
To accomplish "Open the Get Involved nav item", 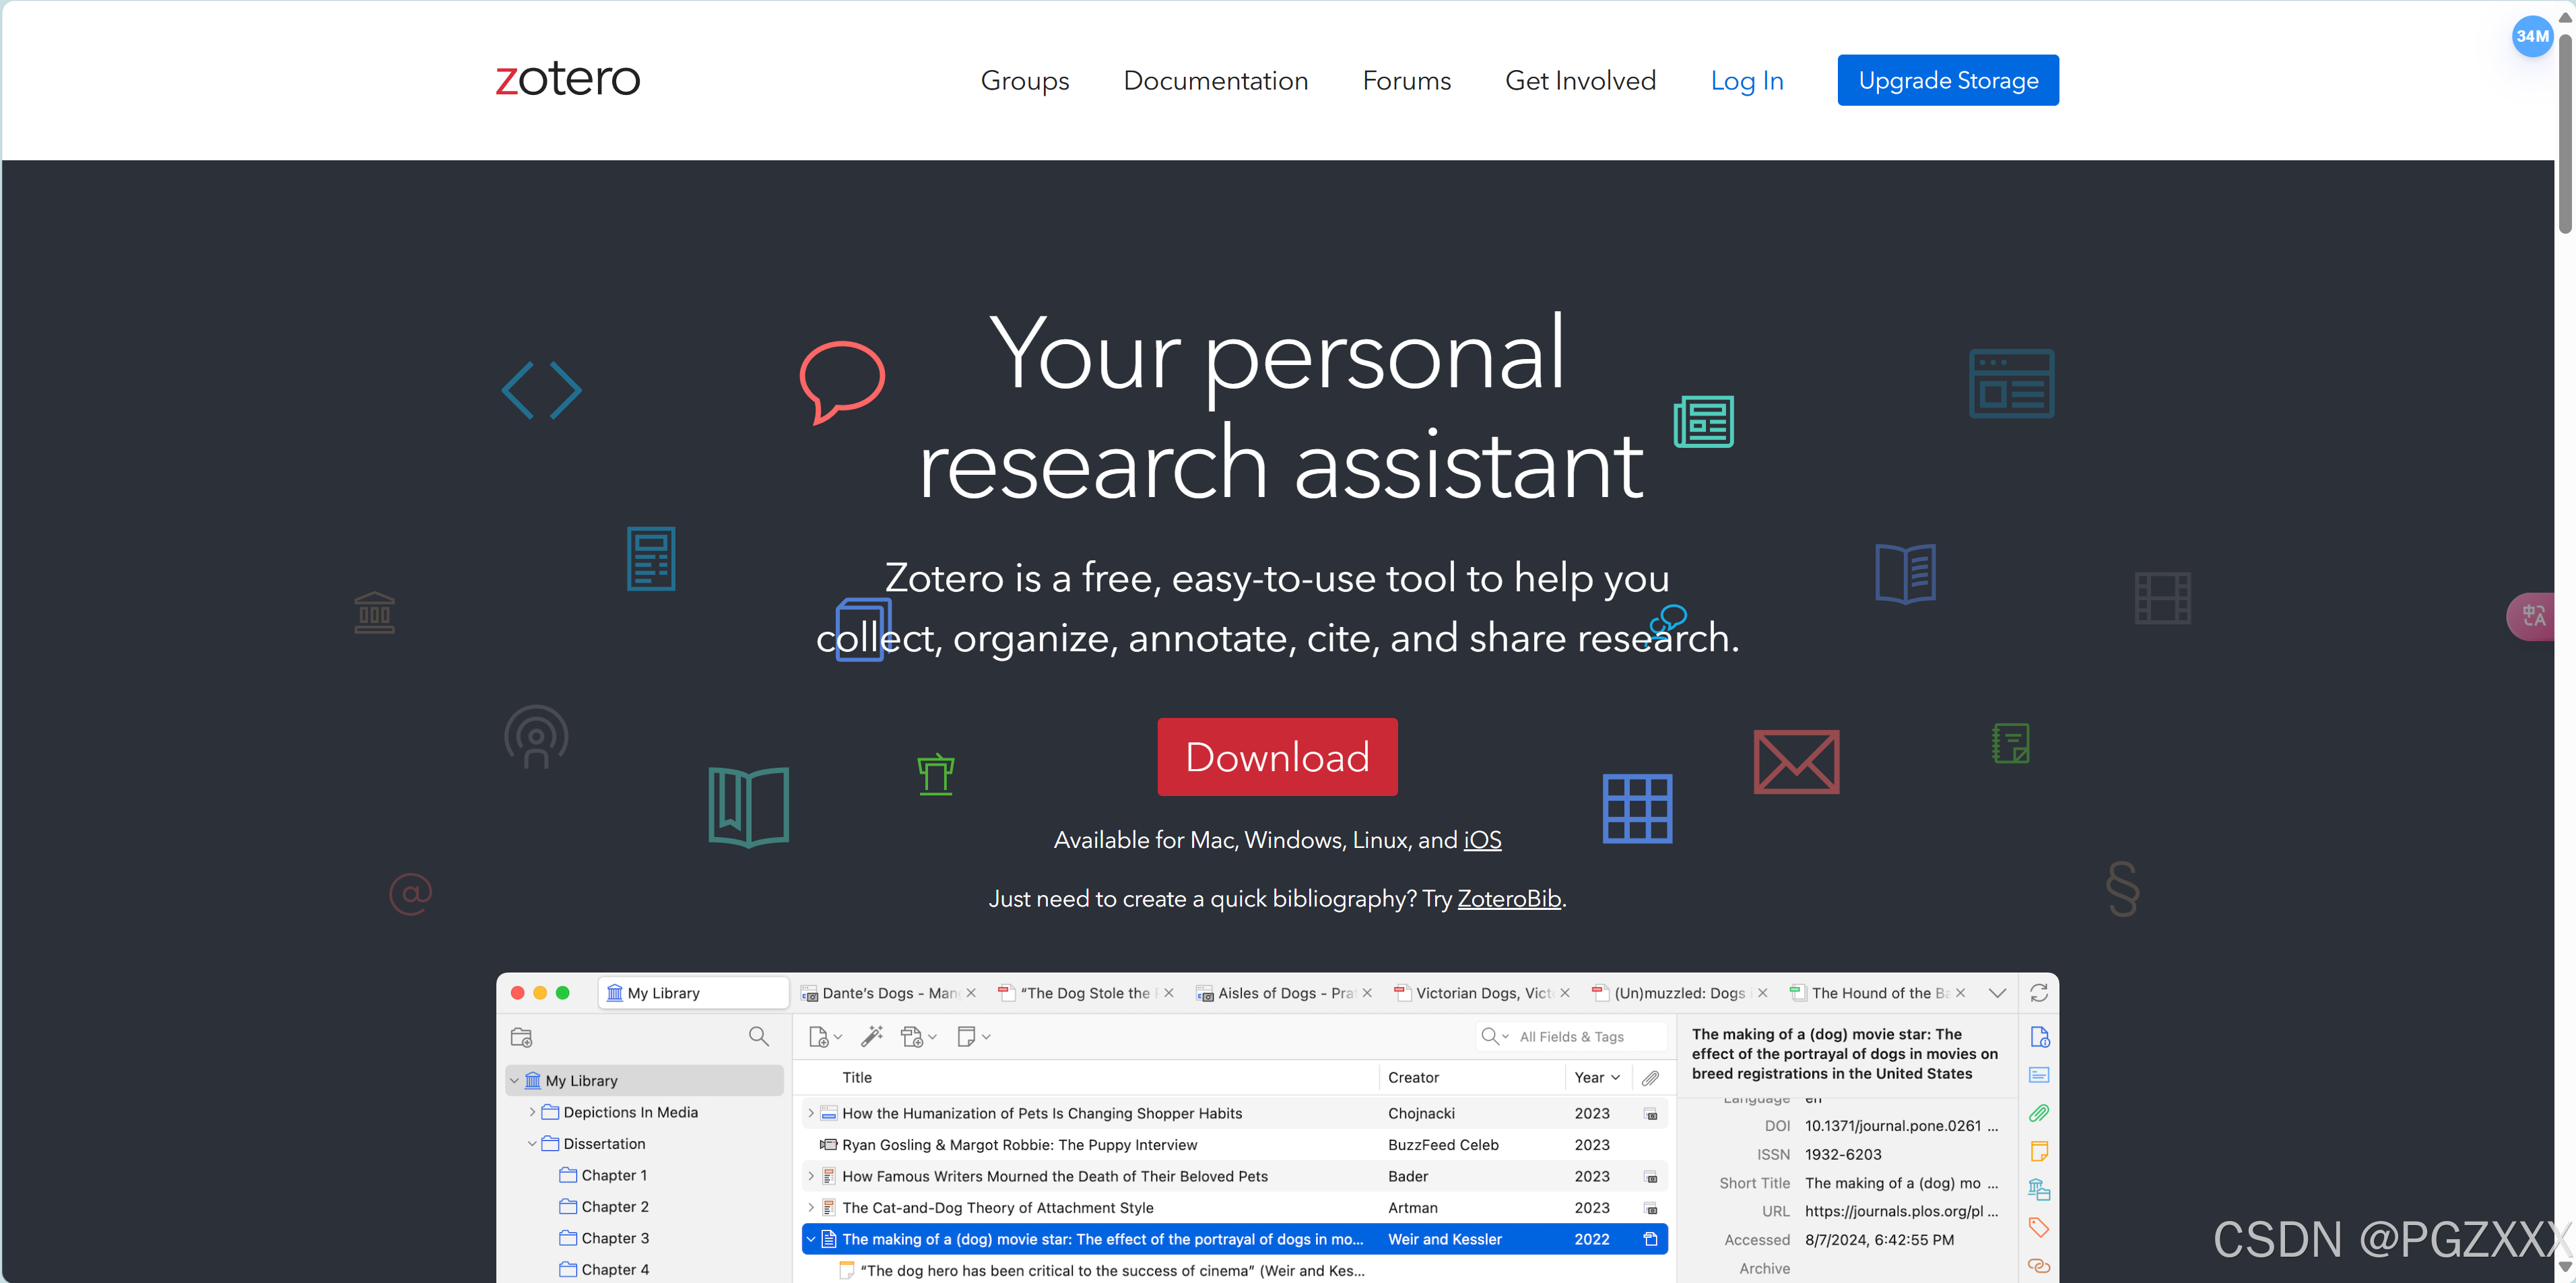I will pos(1581,81).
